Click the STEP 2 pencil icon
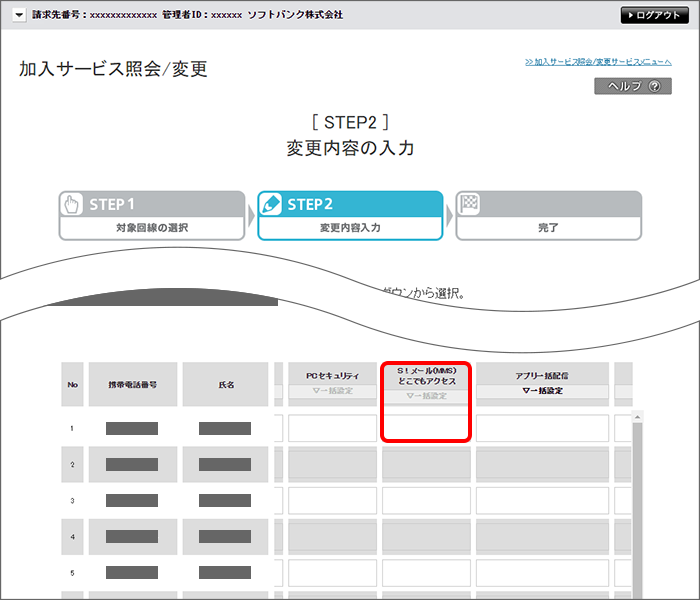The height and width of the screenshot is (600, 700). [x=271, y=204]
